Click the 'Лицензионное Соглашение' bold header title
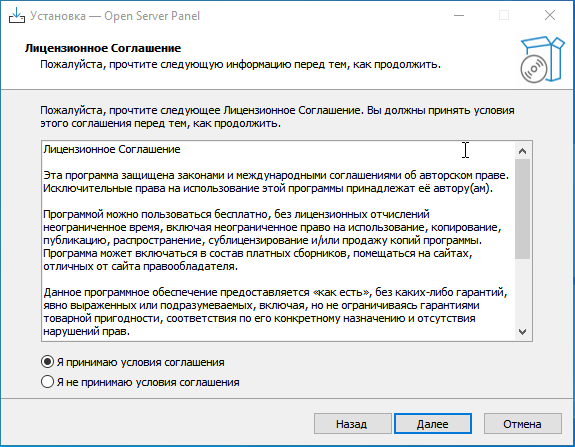 click(103, 48)
